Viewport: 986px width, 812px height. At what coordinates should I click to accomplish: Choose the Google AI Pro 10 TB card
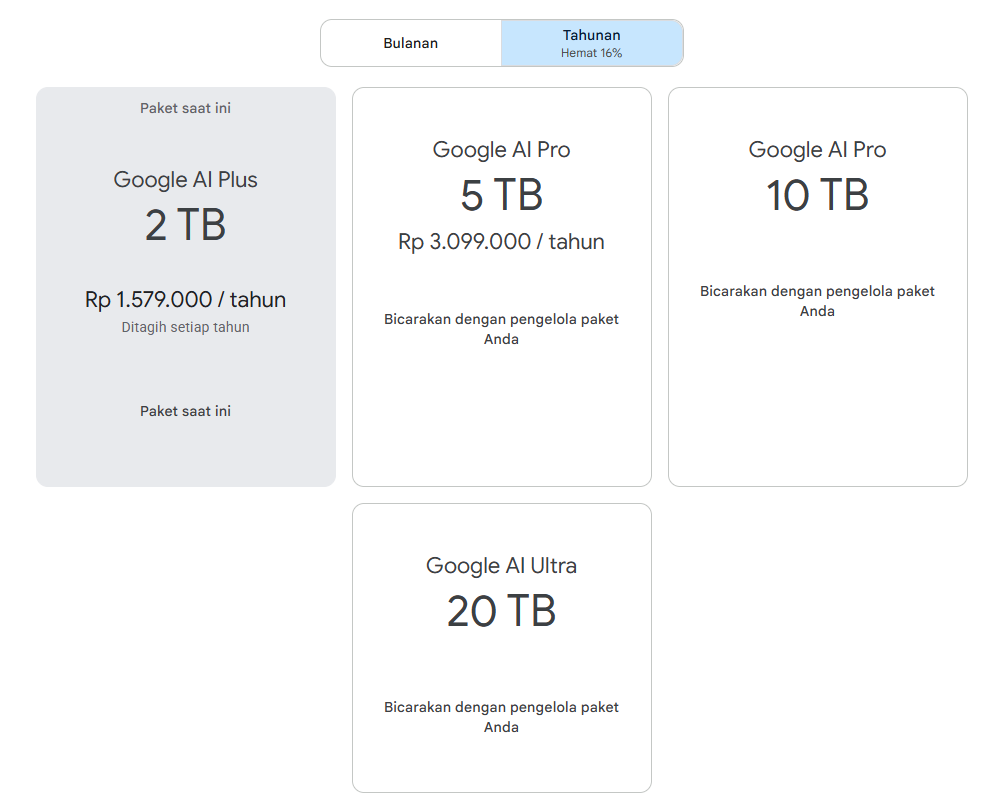817,287
